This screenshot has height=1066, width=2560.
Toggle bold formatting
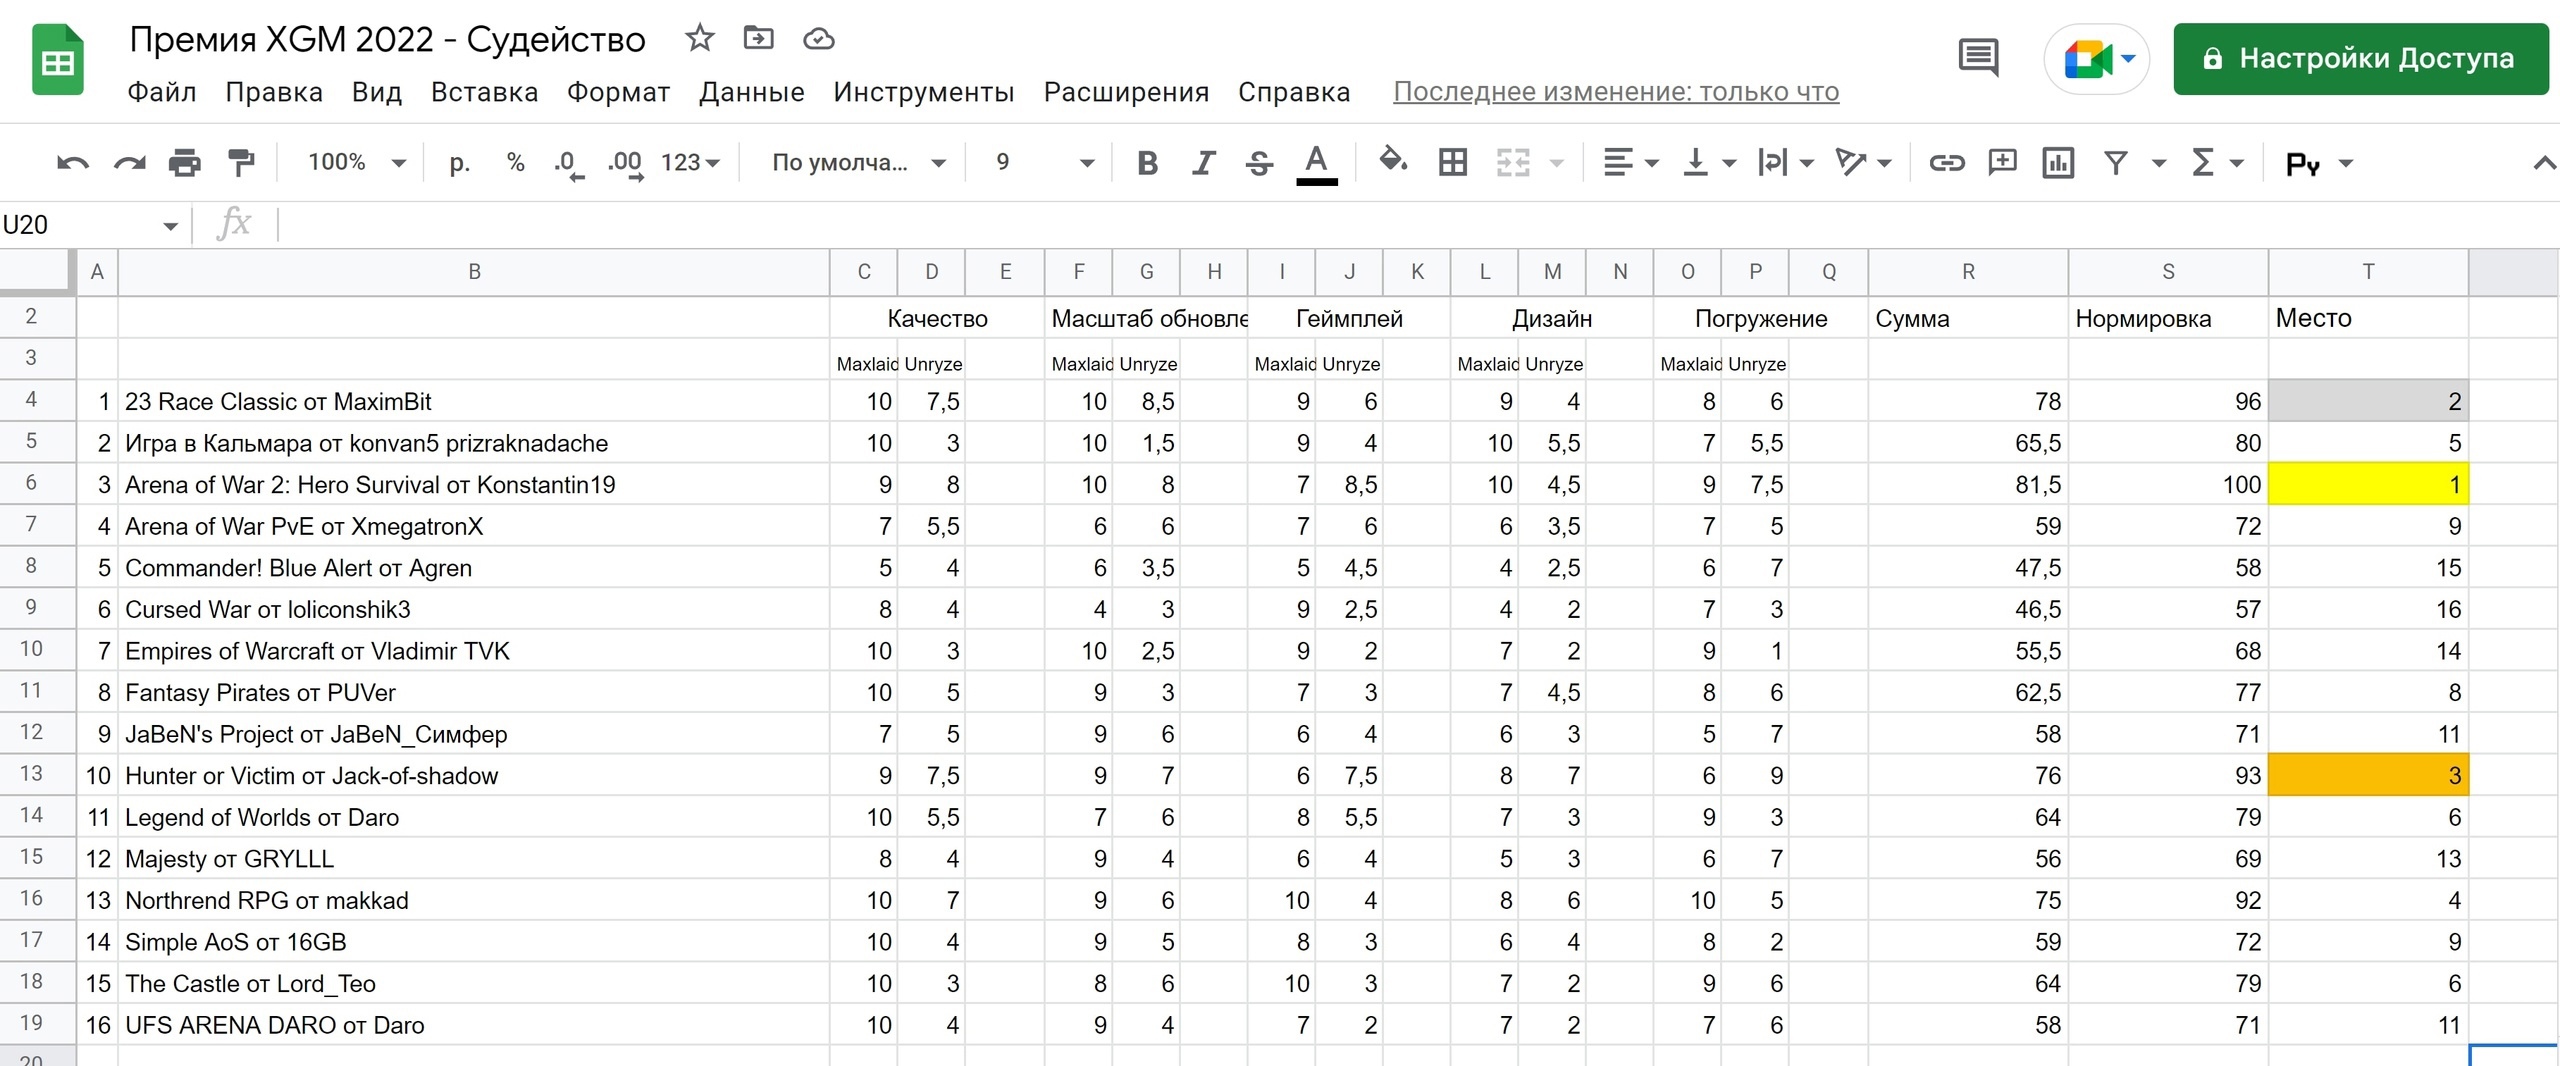tap(1147, 163)
